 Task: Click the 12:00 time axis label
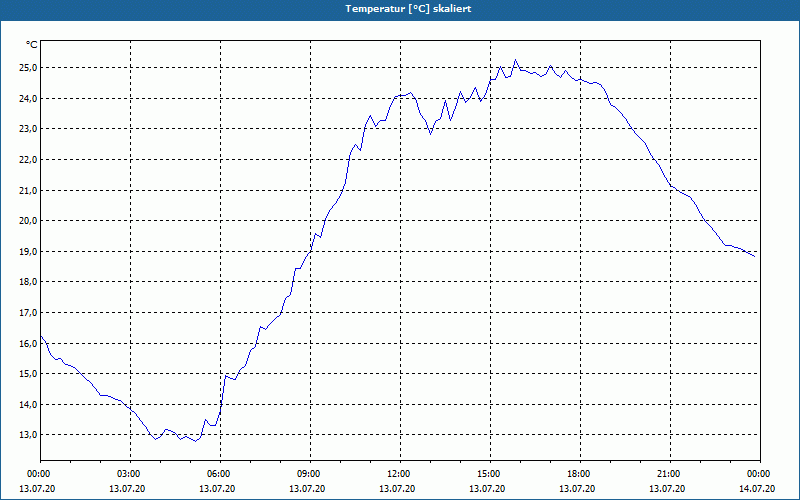click(398, 474)
